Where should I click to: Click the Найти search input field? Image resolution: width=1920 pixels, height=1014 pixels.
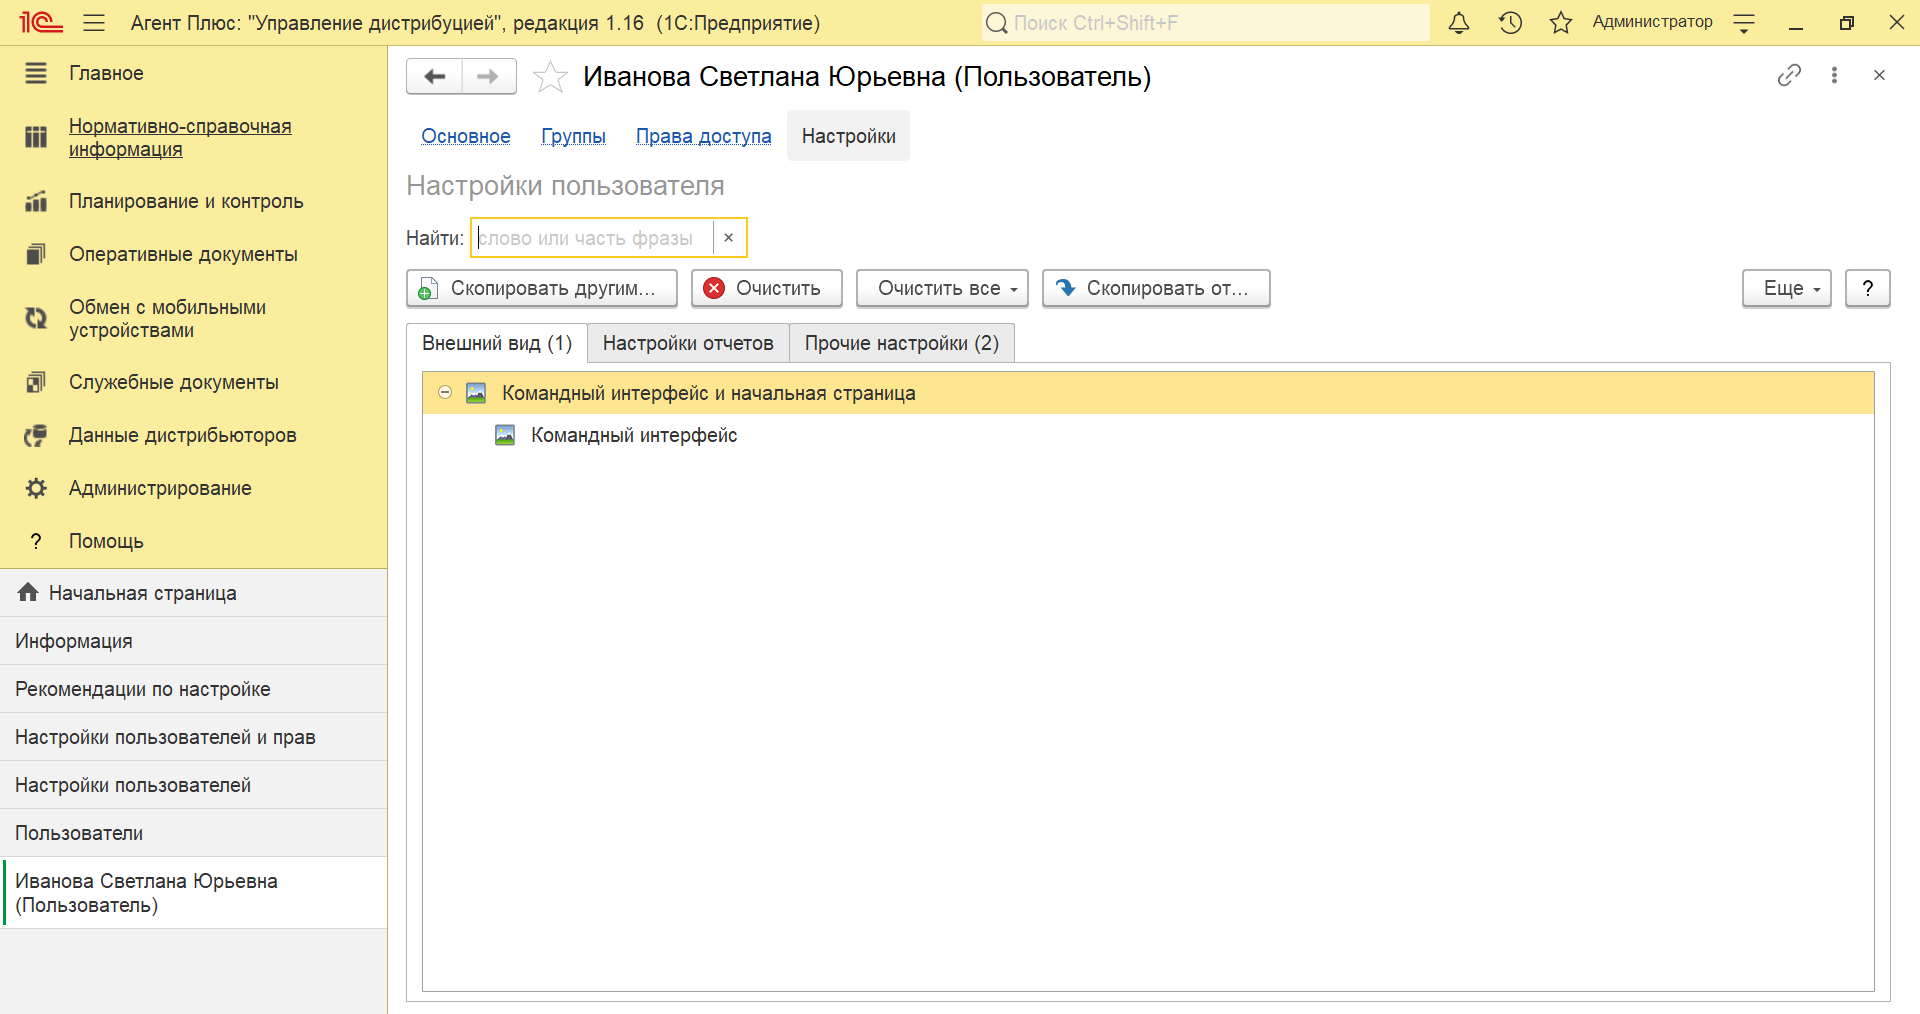593,238
